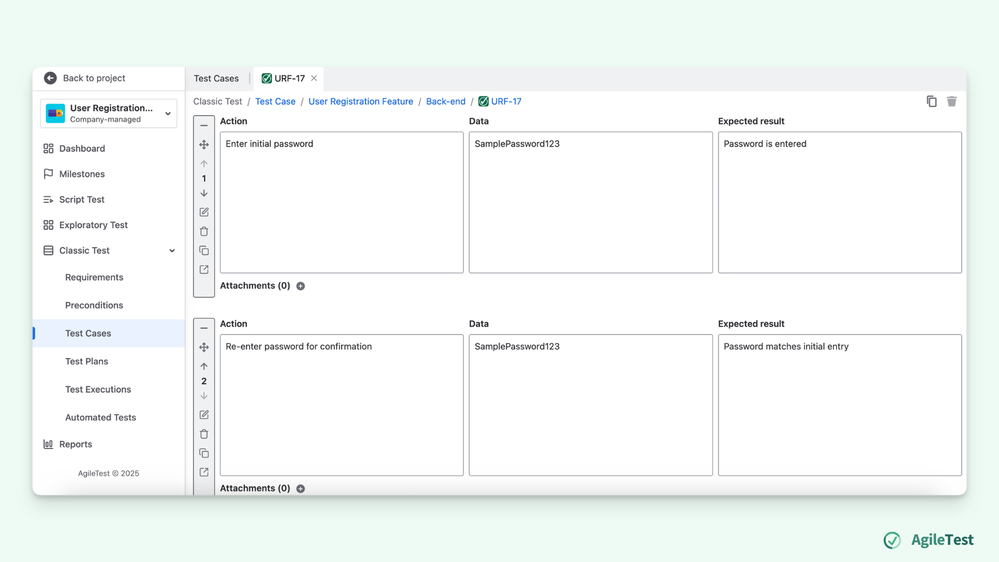Click the move handle icon for step 1
The image size is (999, 562).
point(204,145)
